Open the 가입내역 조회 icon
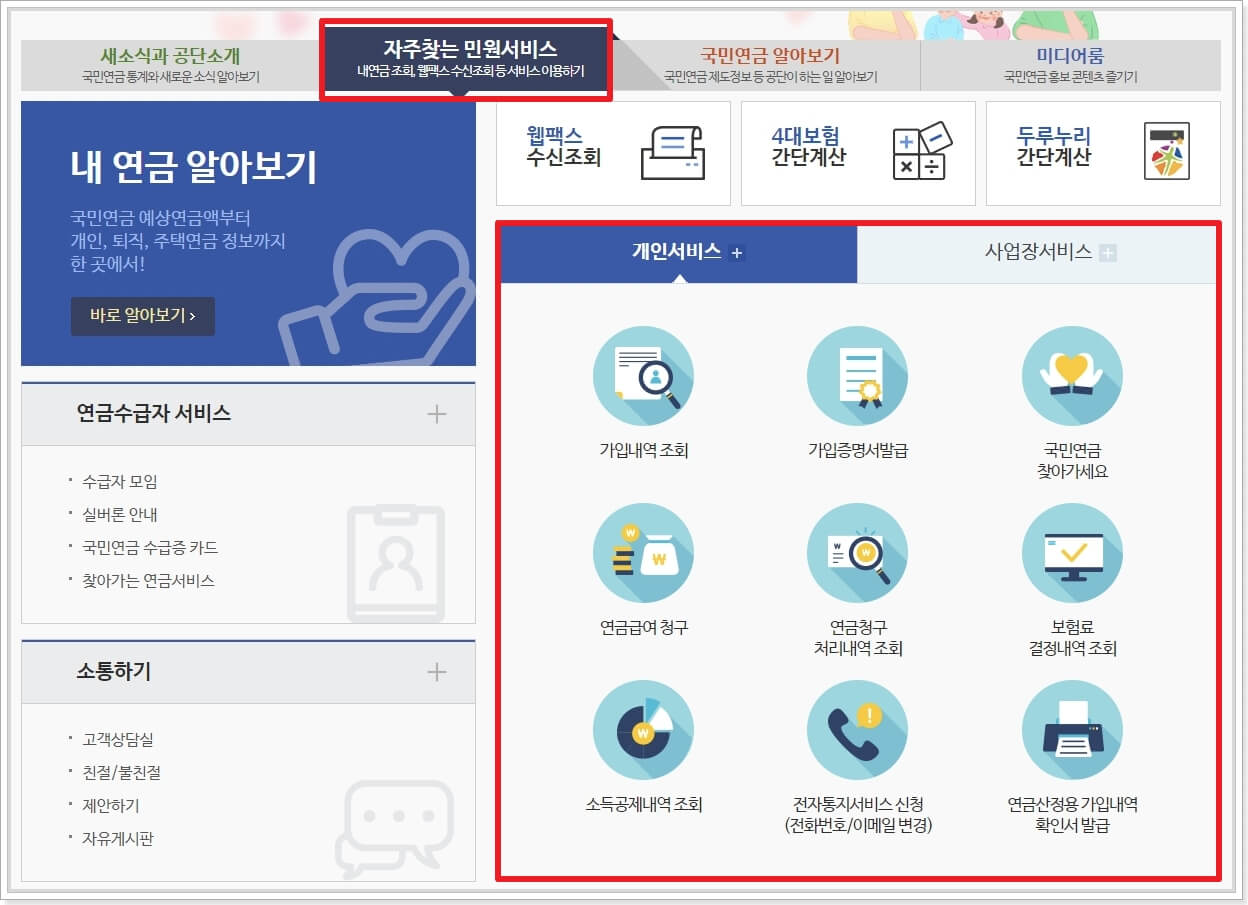1248x905 pixels. coord(644,376)
